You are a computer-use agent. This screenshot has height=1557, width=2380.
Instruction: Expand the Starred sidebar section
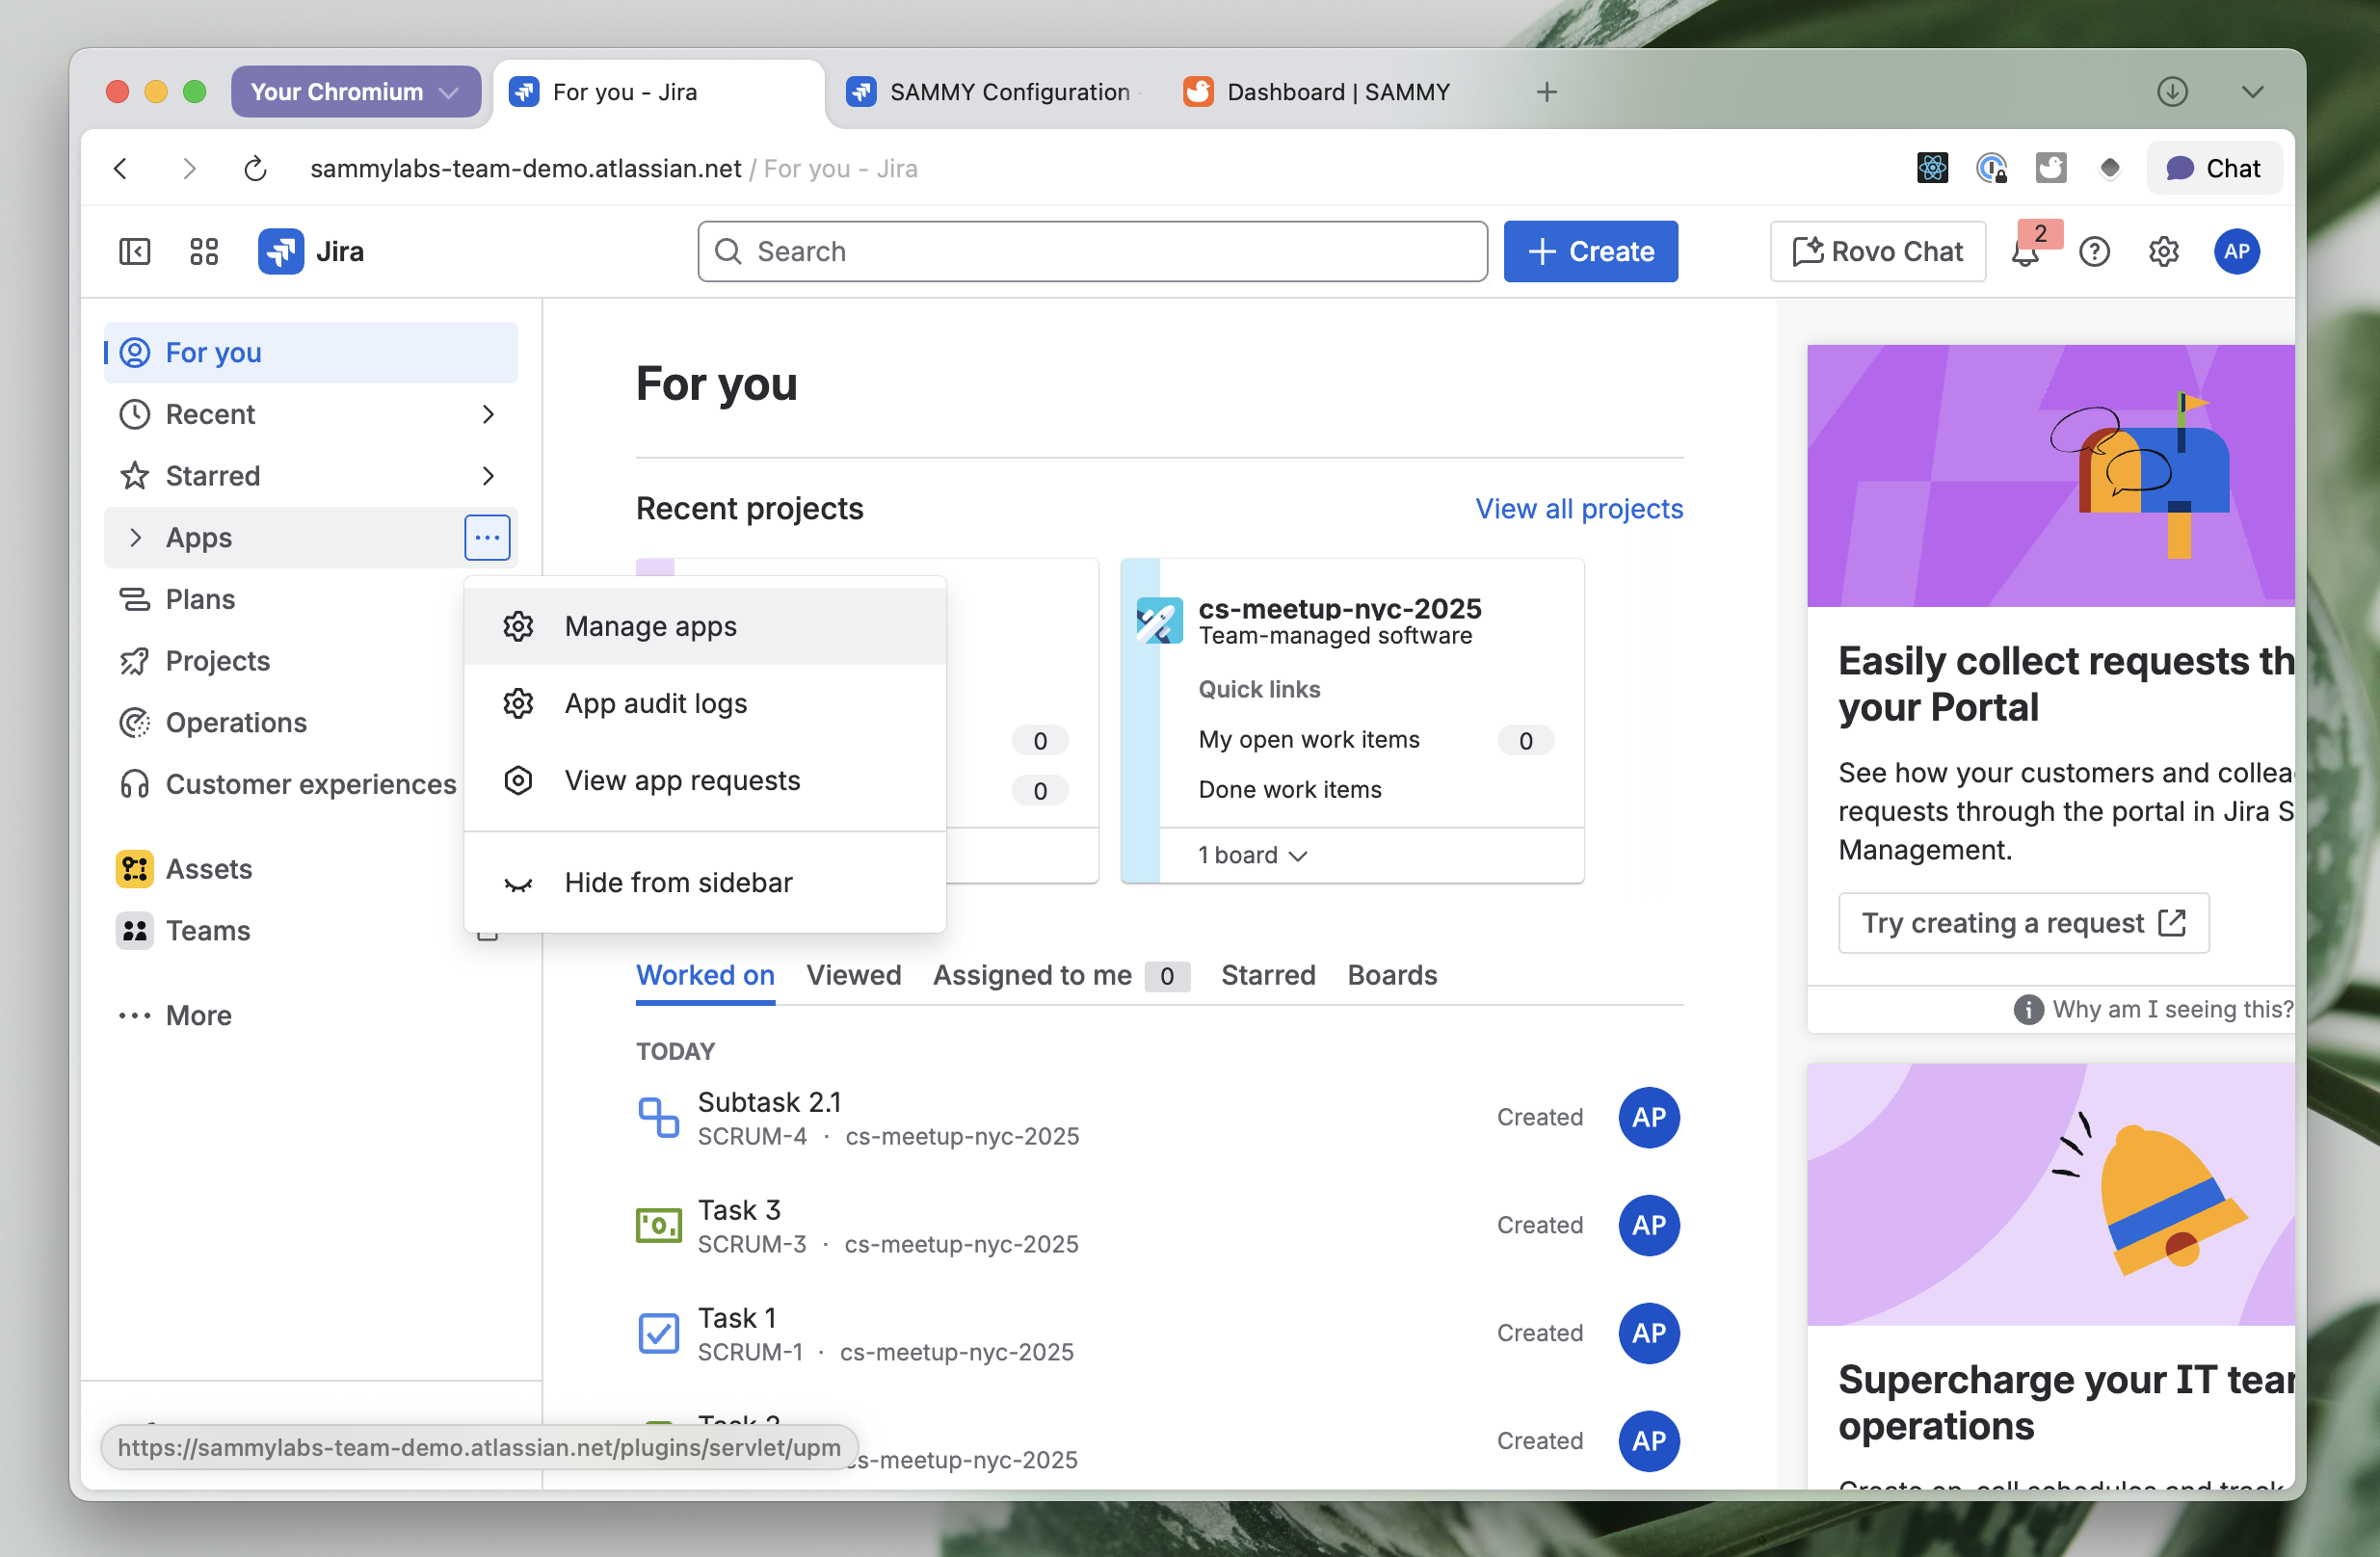(x=487, y=476)
